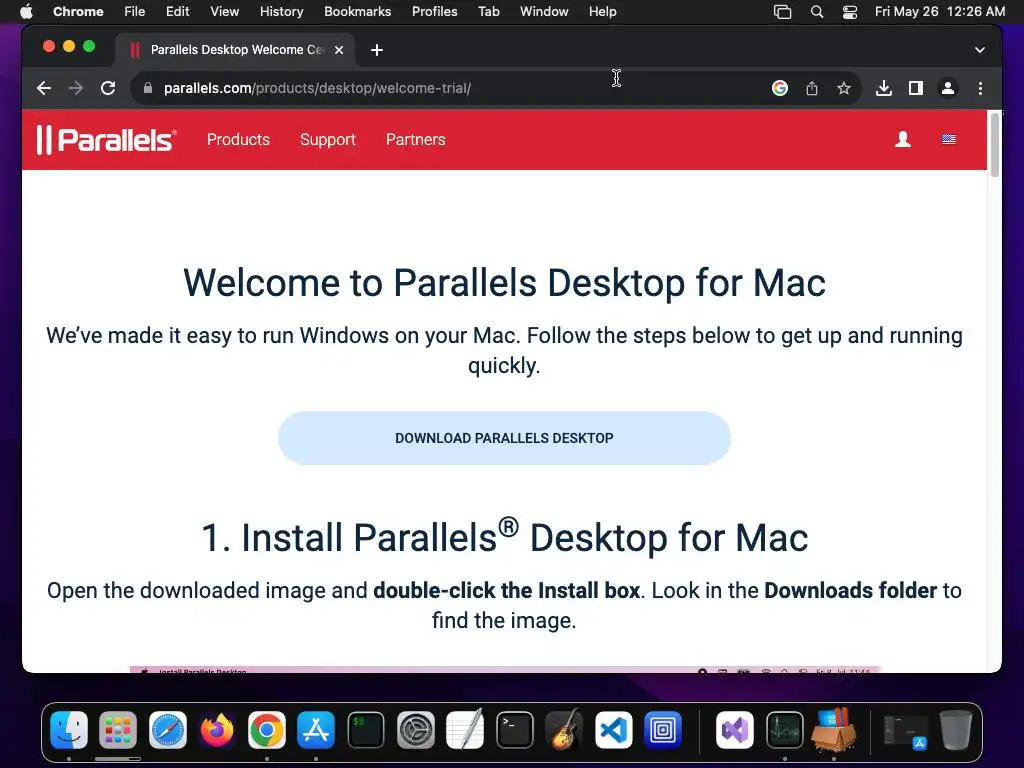Go back to previous page

coord(44,88)
